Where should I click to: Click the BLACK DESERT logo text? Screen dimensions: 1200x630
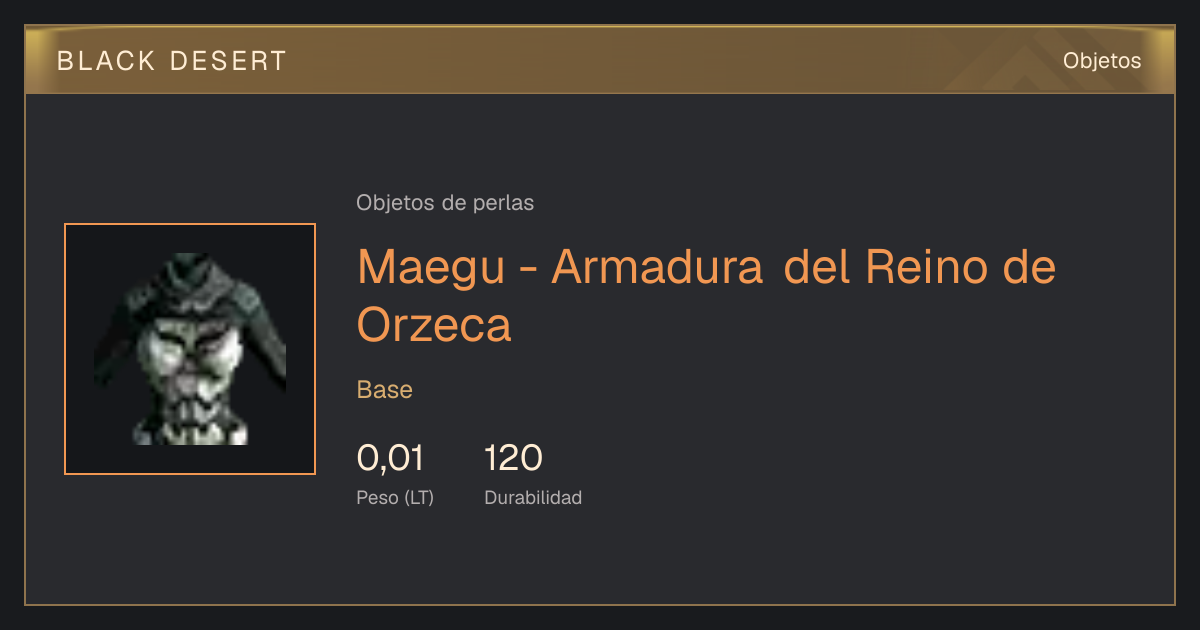click(x=172, y=61)
